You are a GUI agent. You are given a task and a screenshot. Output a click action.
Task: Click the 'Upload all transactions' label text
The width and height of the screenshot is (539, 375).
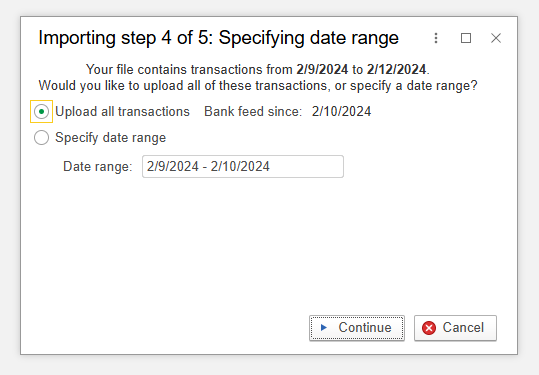(x=122, y=112)
